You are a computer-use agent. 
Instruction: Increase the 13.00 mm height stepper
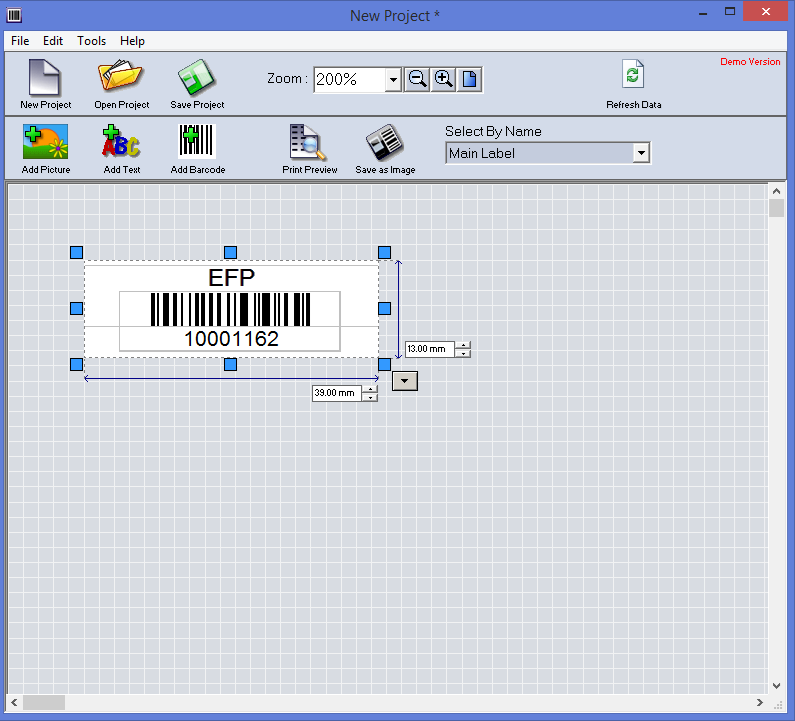(x=463, y=345)
